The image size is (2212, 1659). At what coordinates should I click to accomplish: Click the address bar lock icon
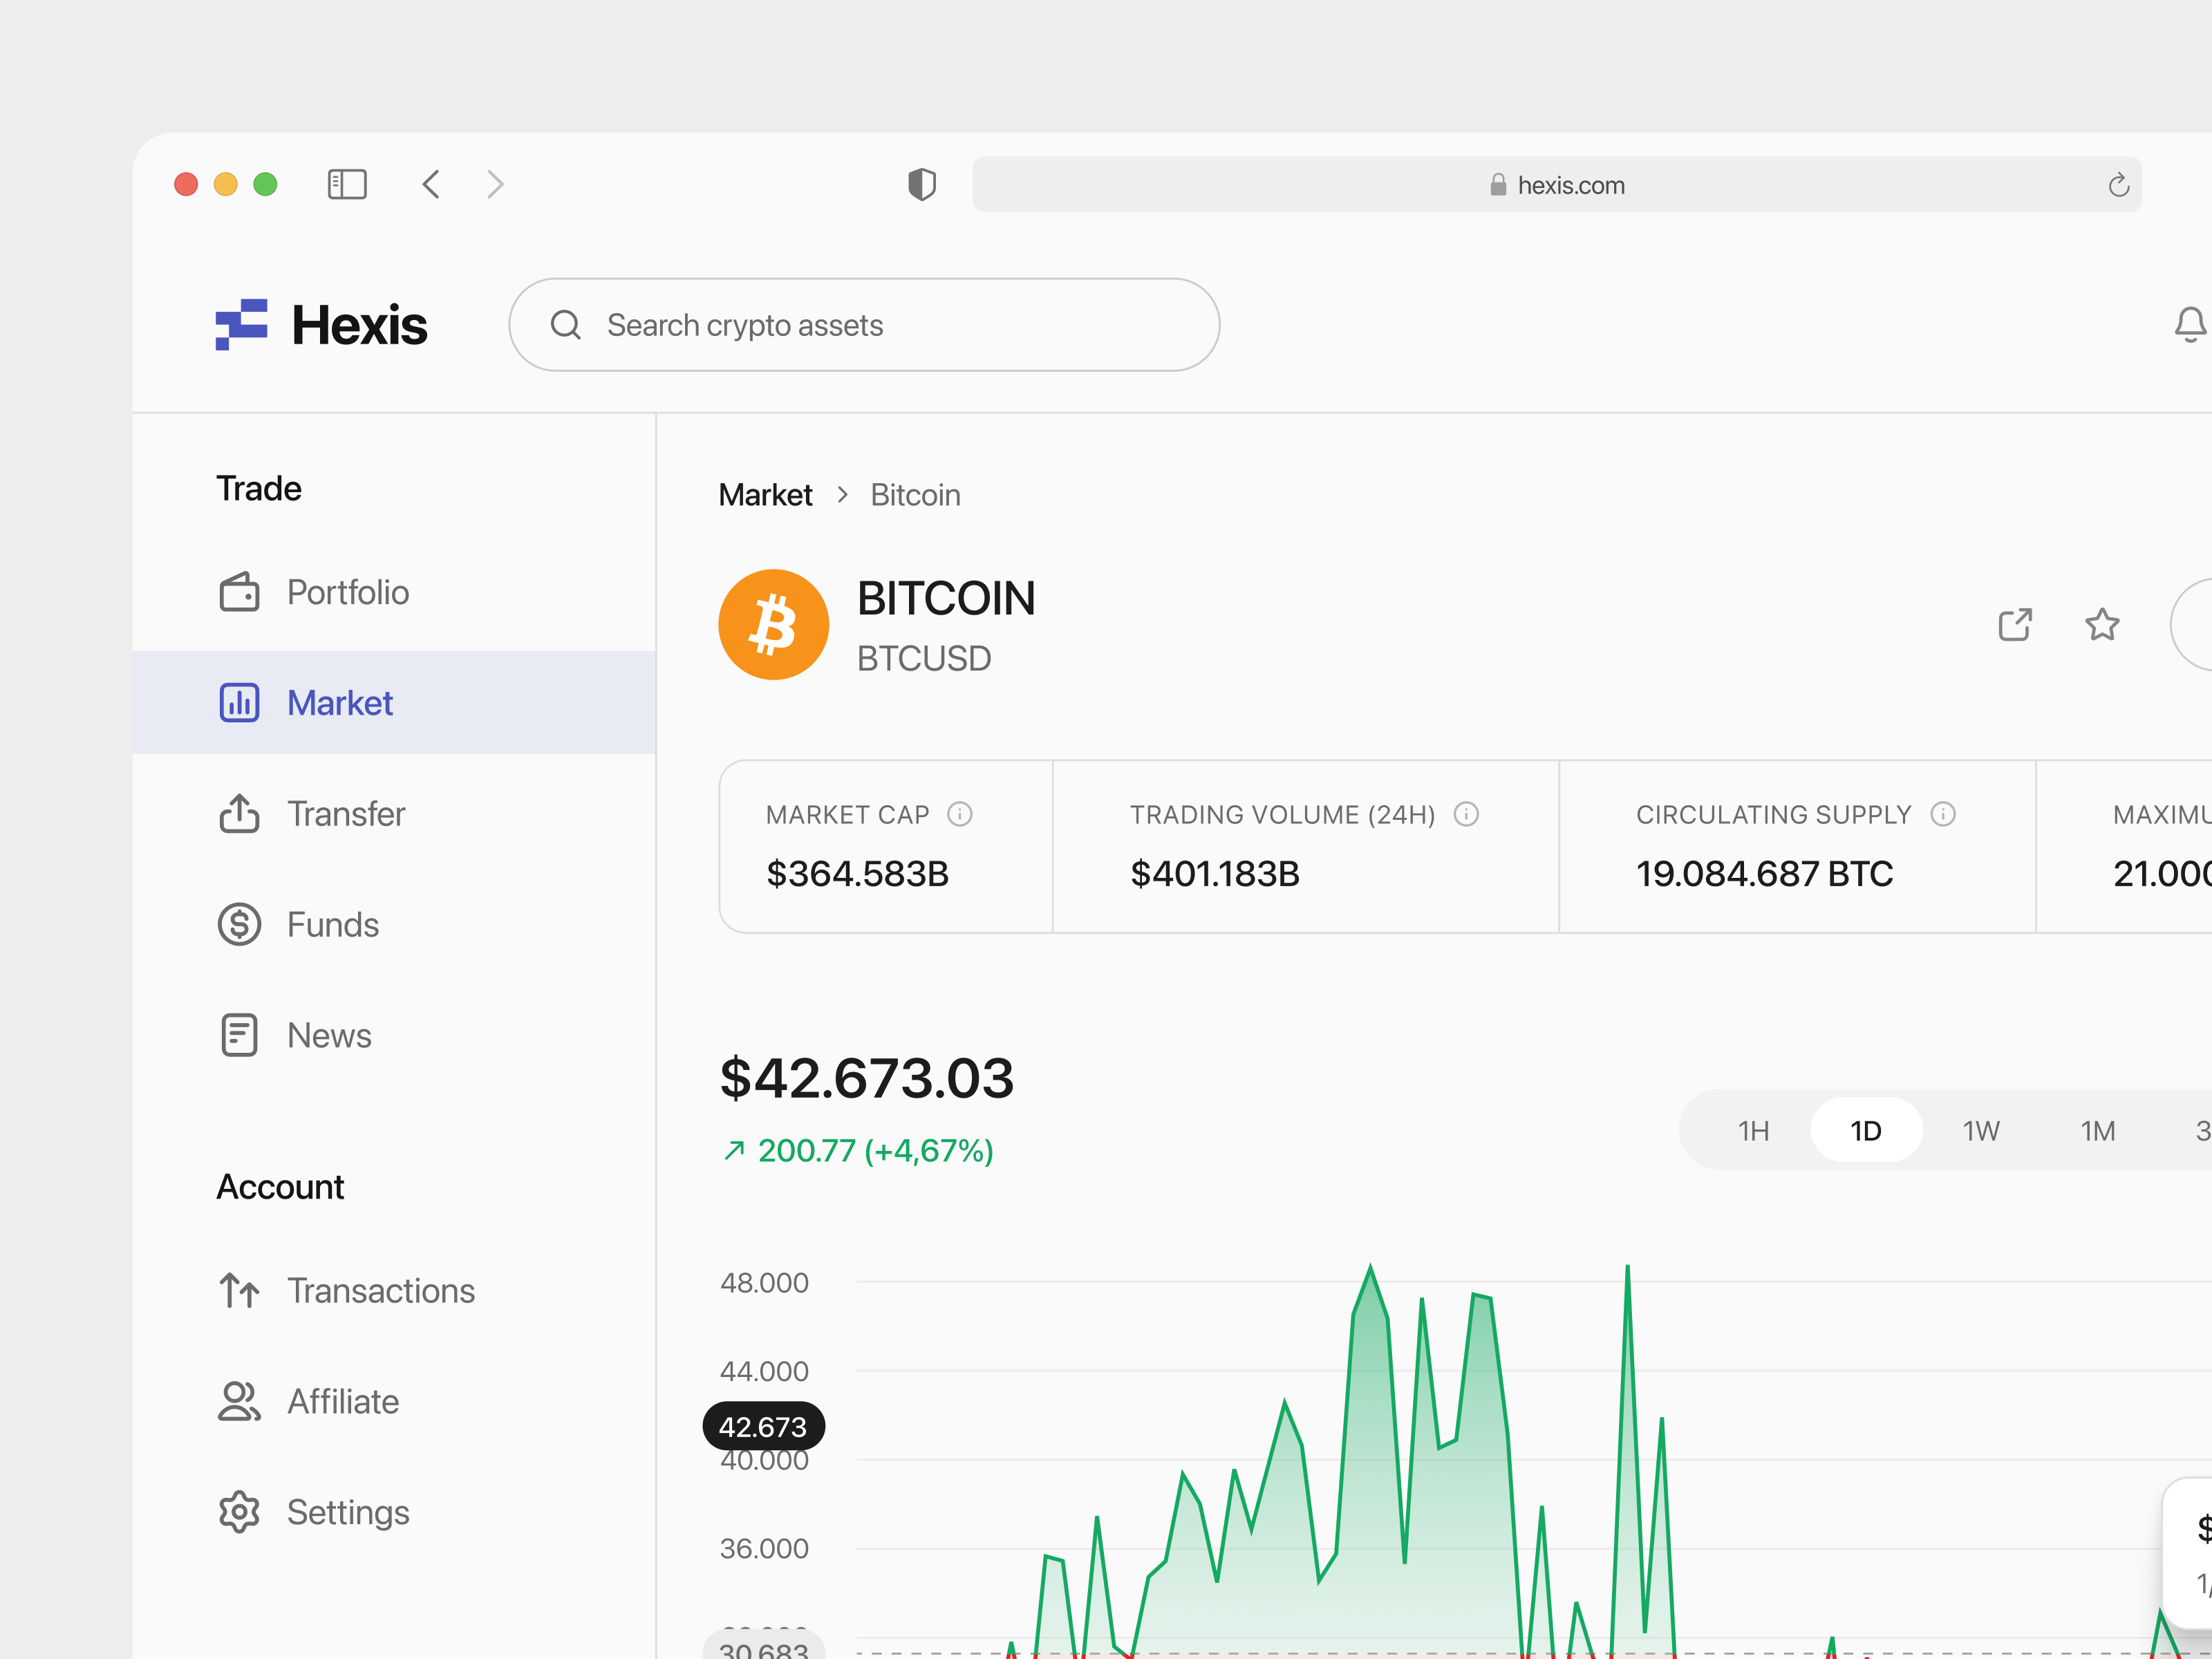coord(1498,184)
